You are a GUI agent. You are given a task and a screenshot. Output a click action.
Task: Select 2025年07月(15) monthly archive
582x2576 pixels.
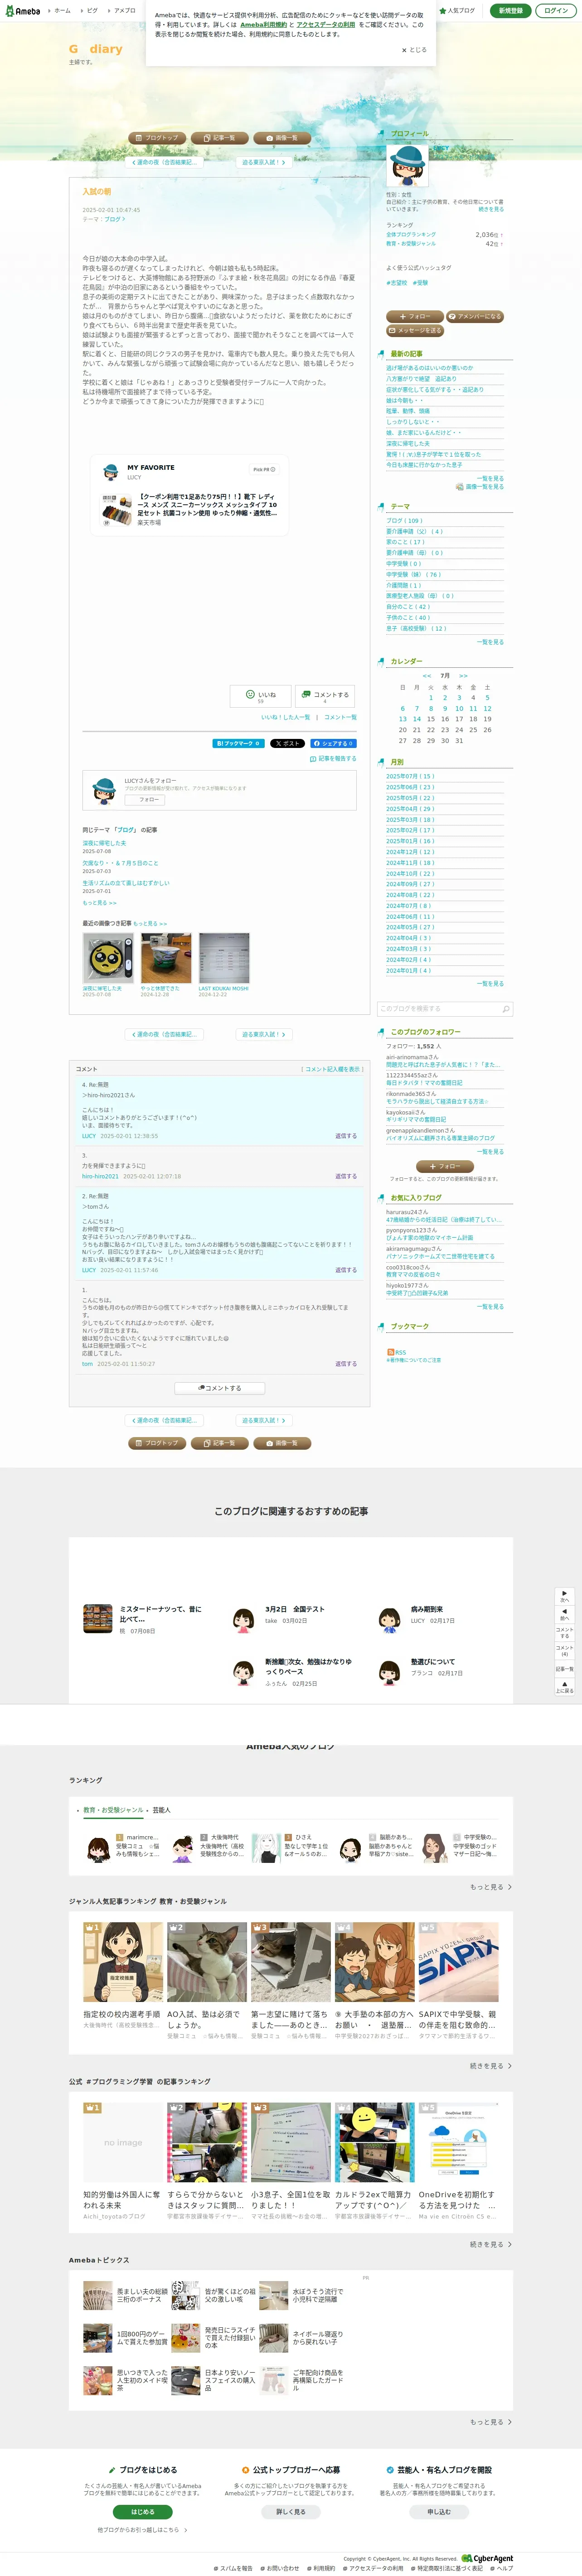(x=410, y=776)
